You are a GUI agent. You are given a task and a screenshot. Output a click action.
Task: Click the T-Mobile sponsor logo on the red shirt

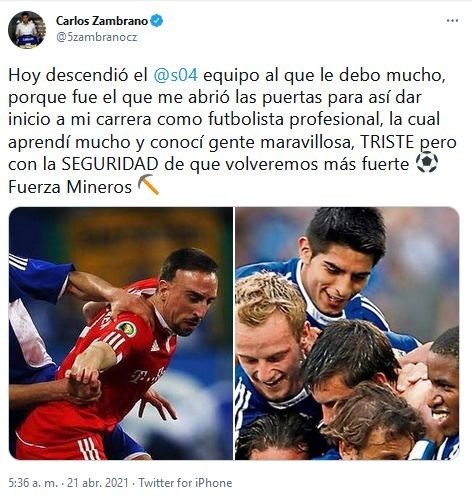pyautogui.click(x=147, y=375)
